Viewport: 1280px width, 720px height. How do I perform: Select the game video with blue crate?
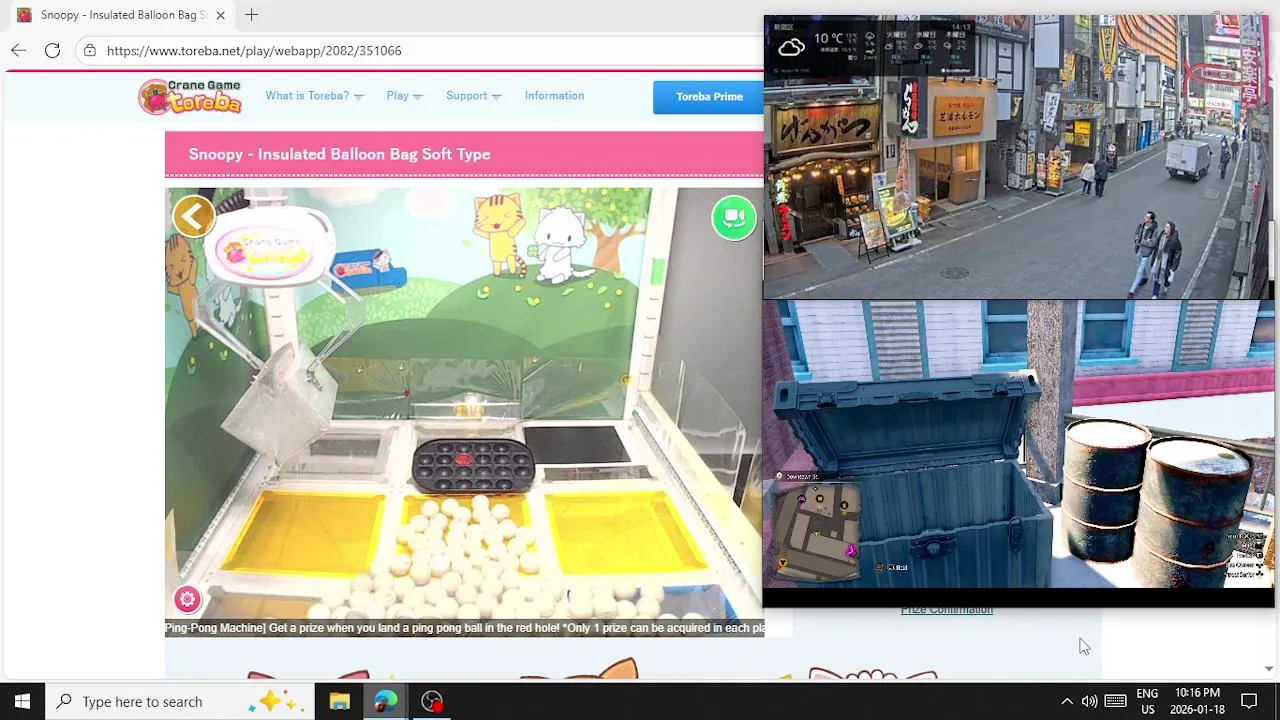[1018, 445]
